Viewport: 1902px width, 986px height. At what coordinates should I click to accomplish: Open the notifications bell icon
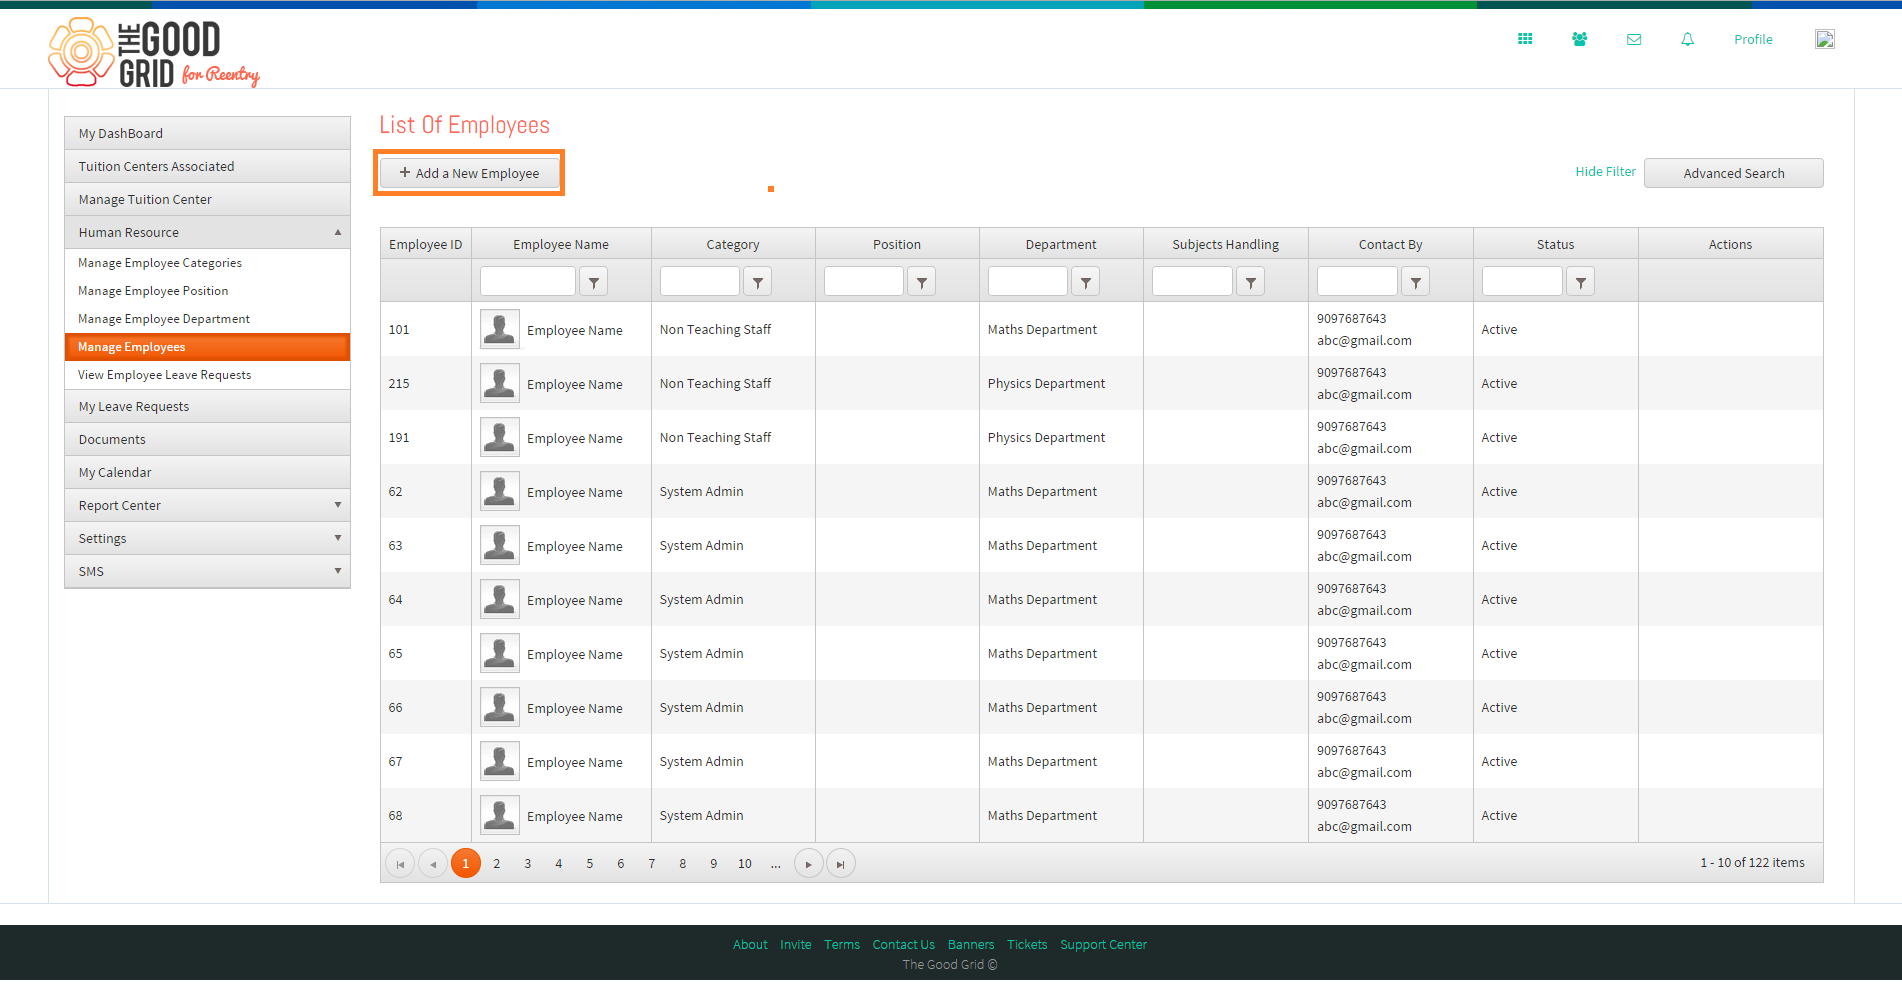point(1688,39)
